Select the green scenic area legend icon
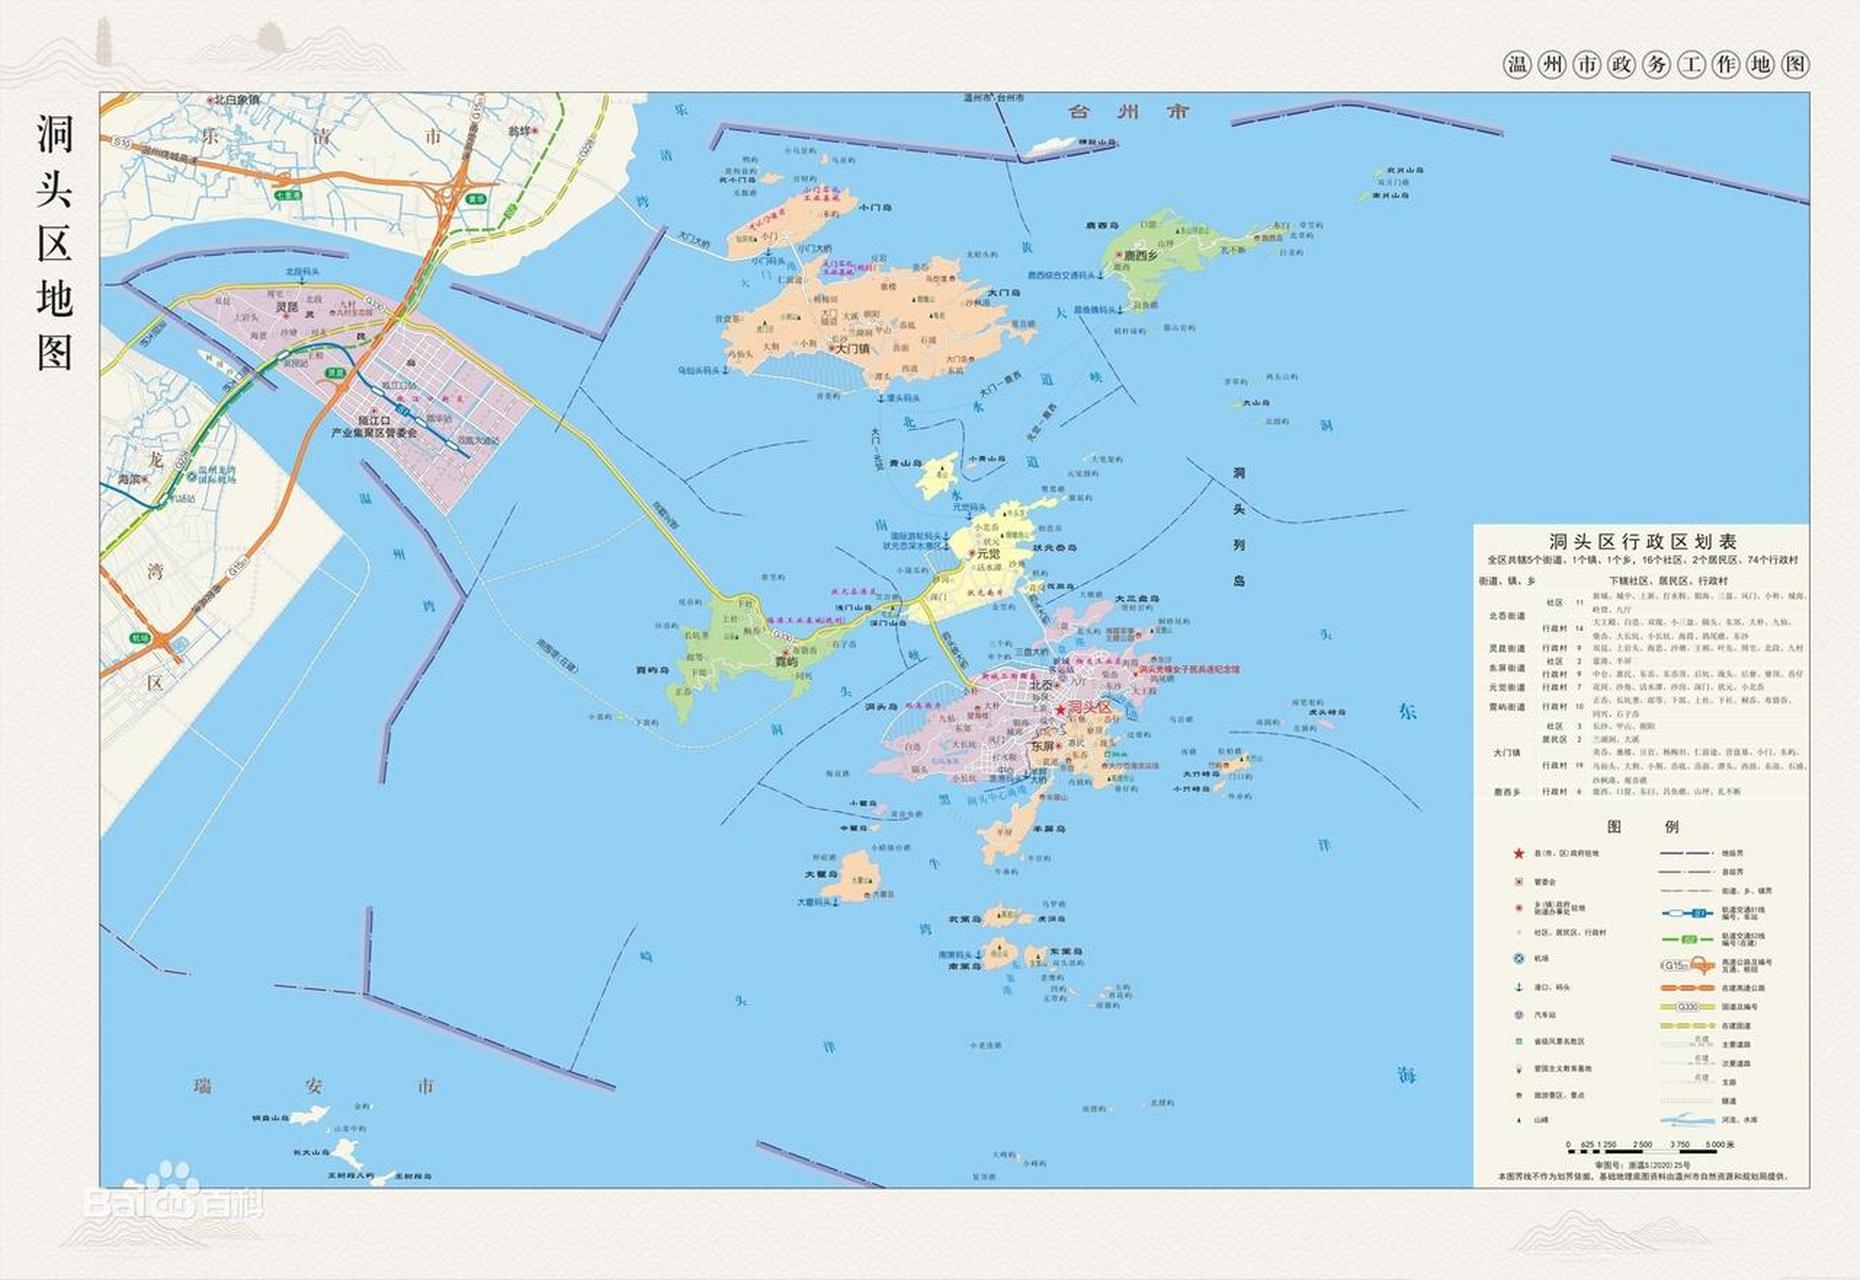Image resolution: width=1860 pixels, height=1280 pixels. 1519,1041
